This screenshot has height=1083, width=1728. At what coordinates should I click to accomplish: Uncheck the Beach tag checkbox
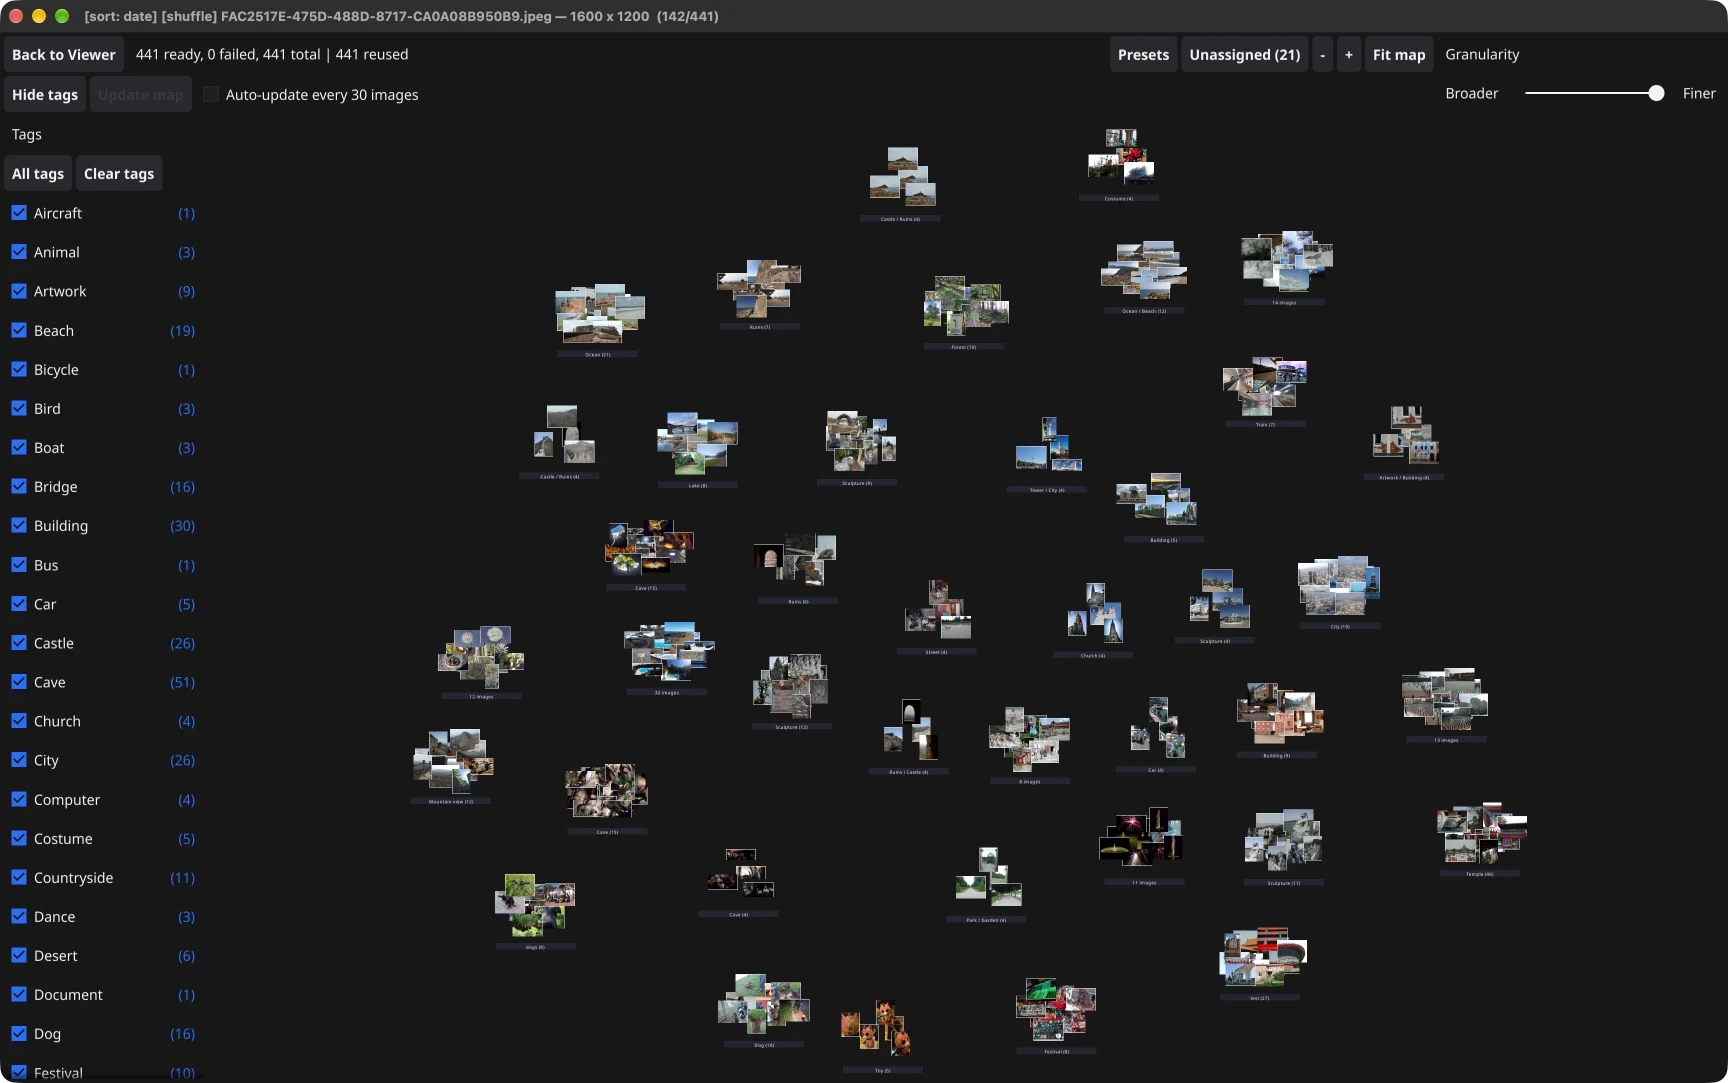tap(19, 330)
